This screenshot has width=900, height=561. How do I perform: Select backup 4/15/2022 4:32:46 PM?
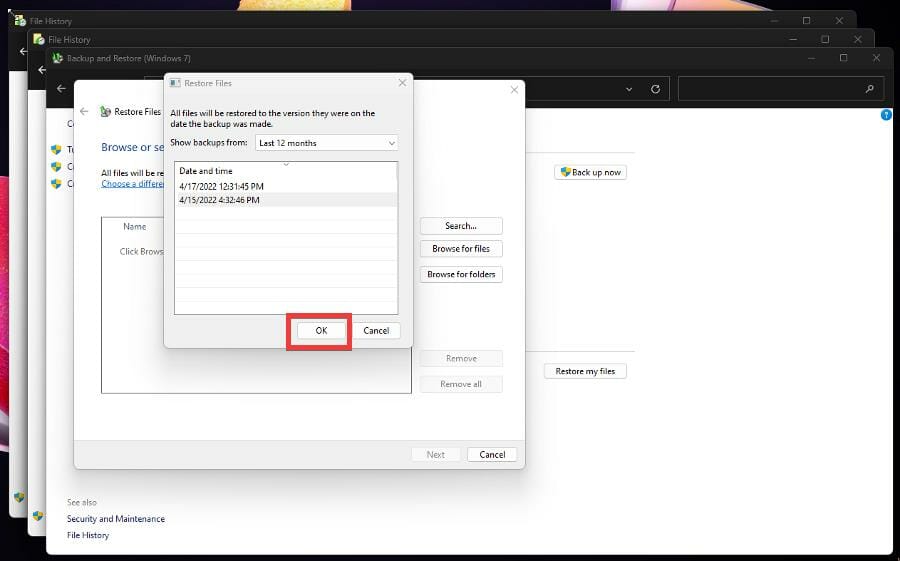(285, 200)
